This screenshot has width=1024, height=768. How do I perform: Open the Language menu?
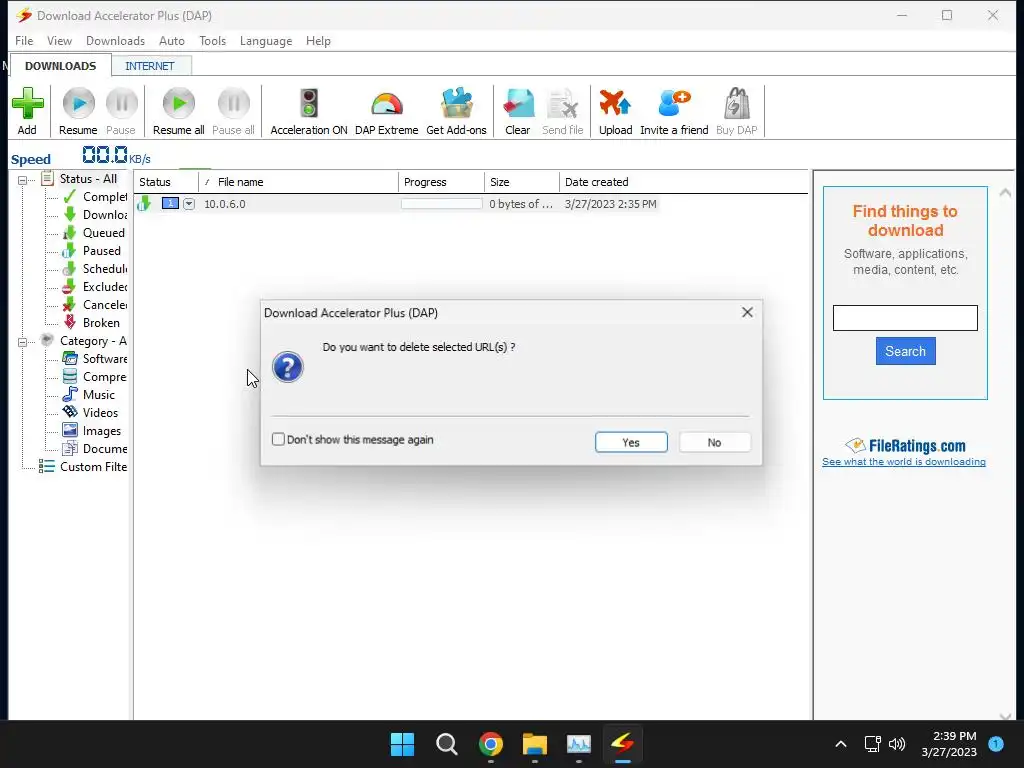click(x=266, y=40)
